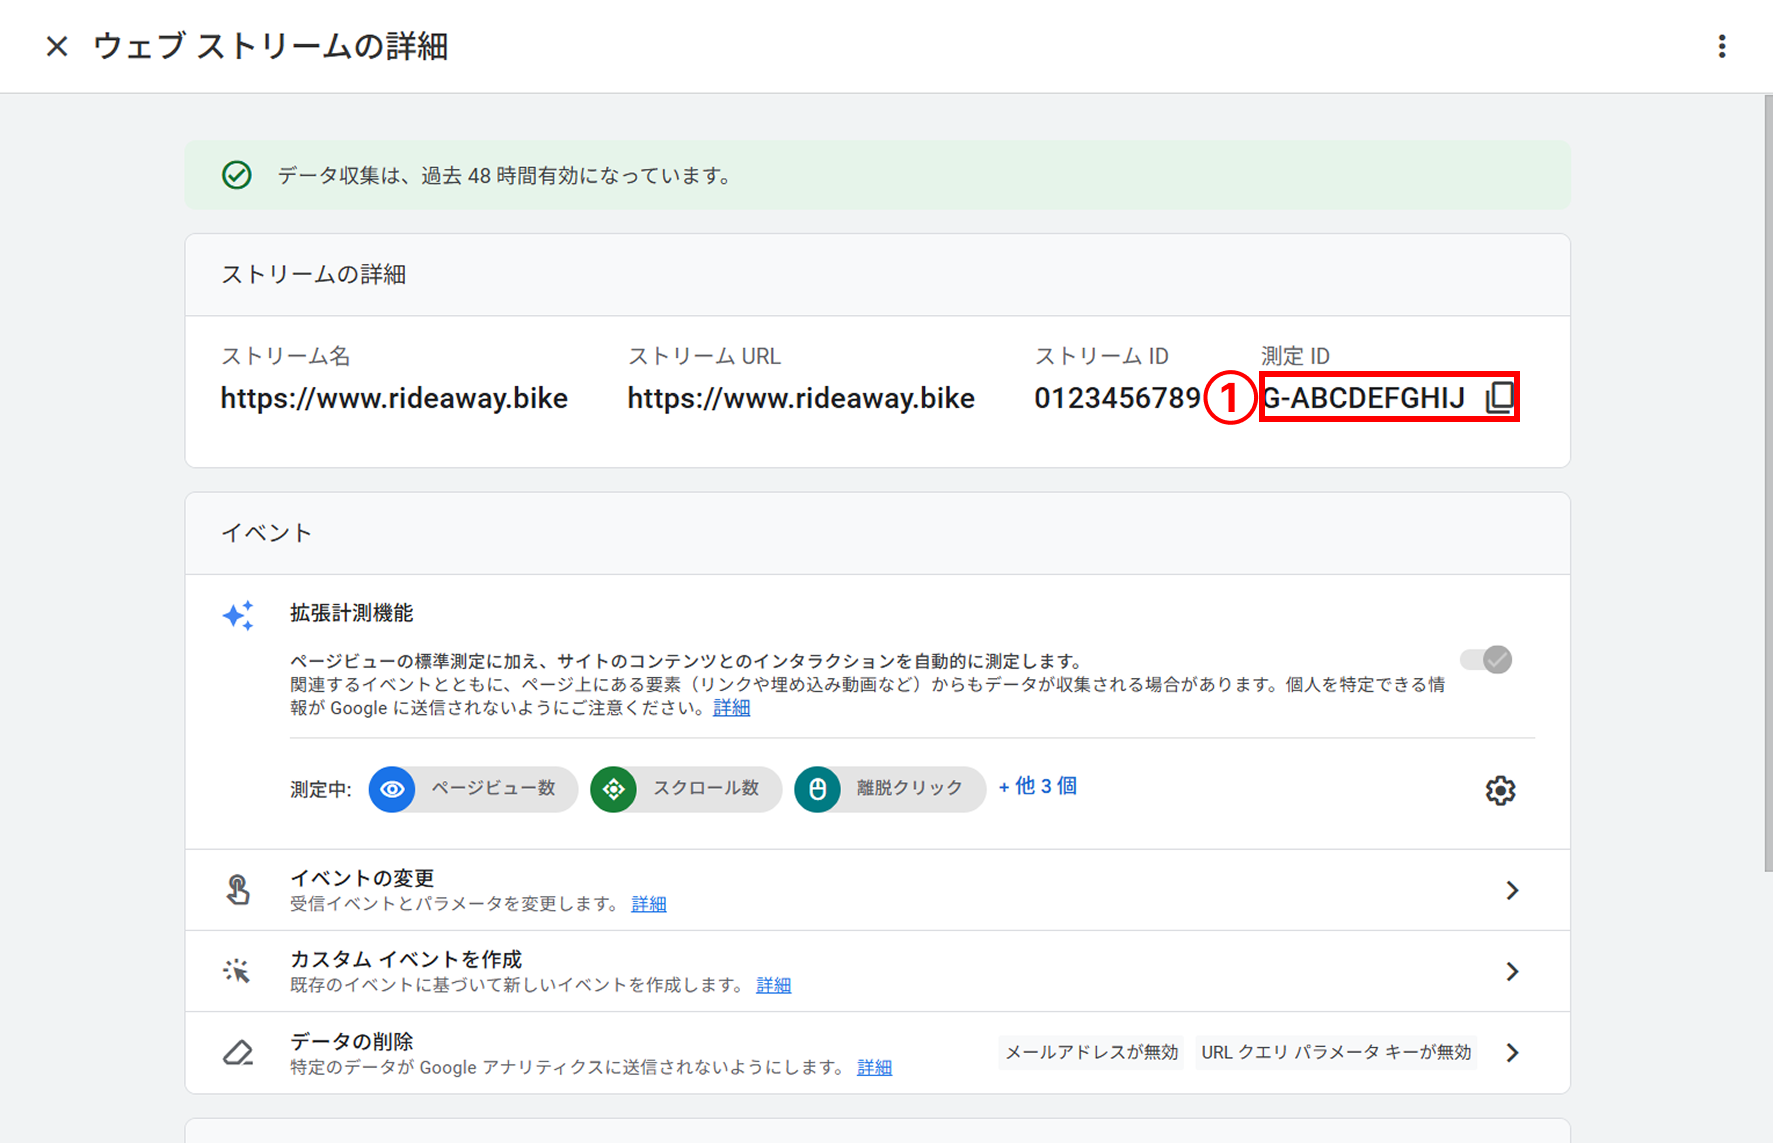Open the three-dot more options menu
Viewport: 1773px width, 1143px height.
coord(1721,46)
